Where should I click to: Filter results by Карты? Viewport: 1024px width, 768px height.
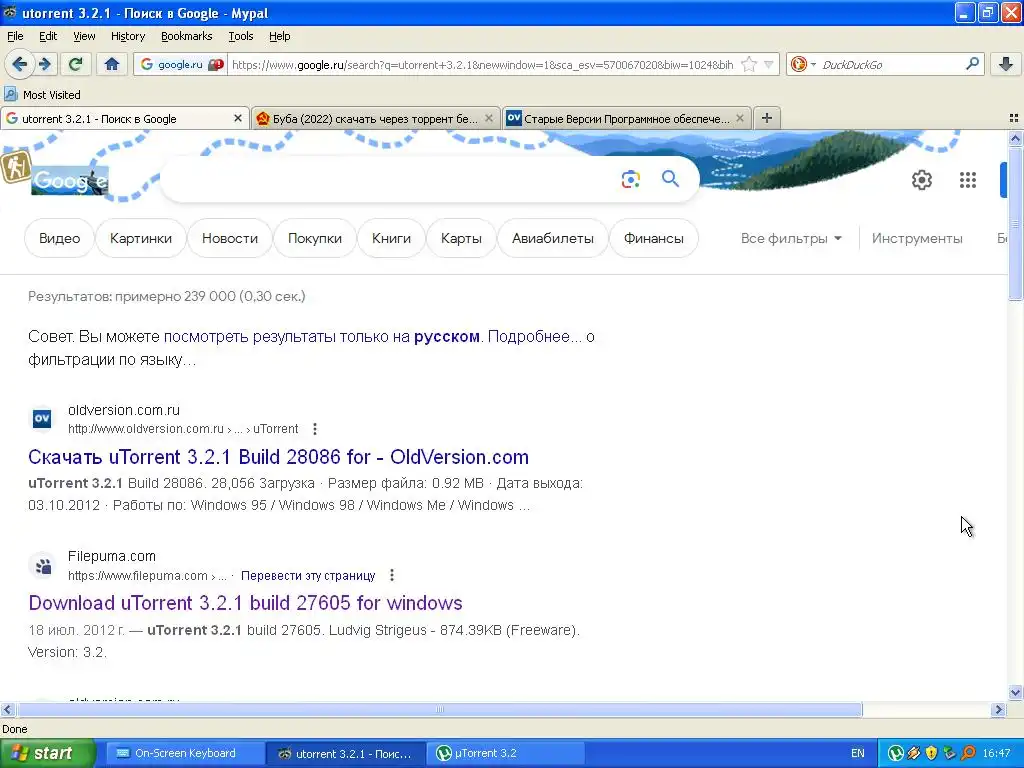click(461, 238)
